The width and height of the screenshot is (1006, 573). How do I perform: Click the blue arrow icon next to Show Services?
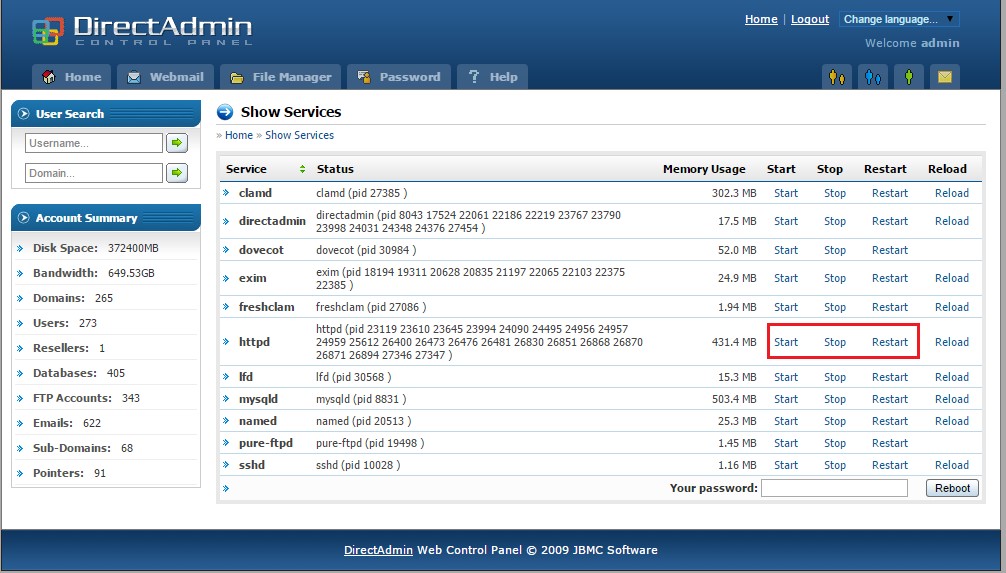[x=225, y=112]
